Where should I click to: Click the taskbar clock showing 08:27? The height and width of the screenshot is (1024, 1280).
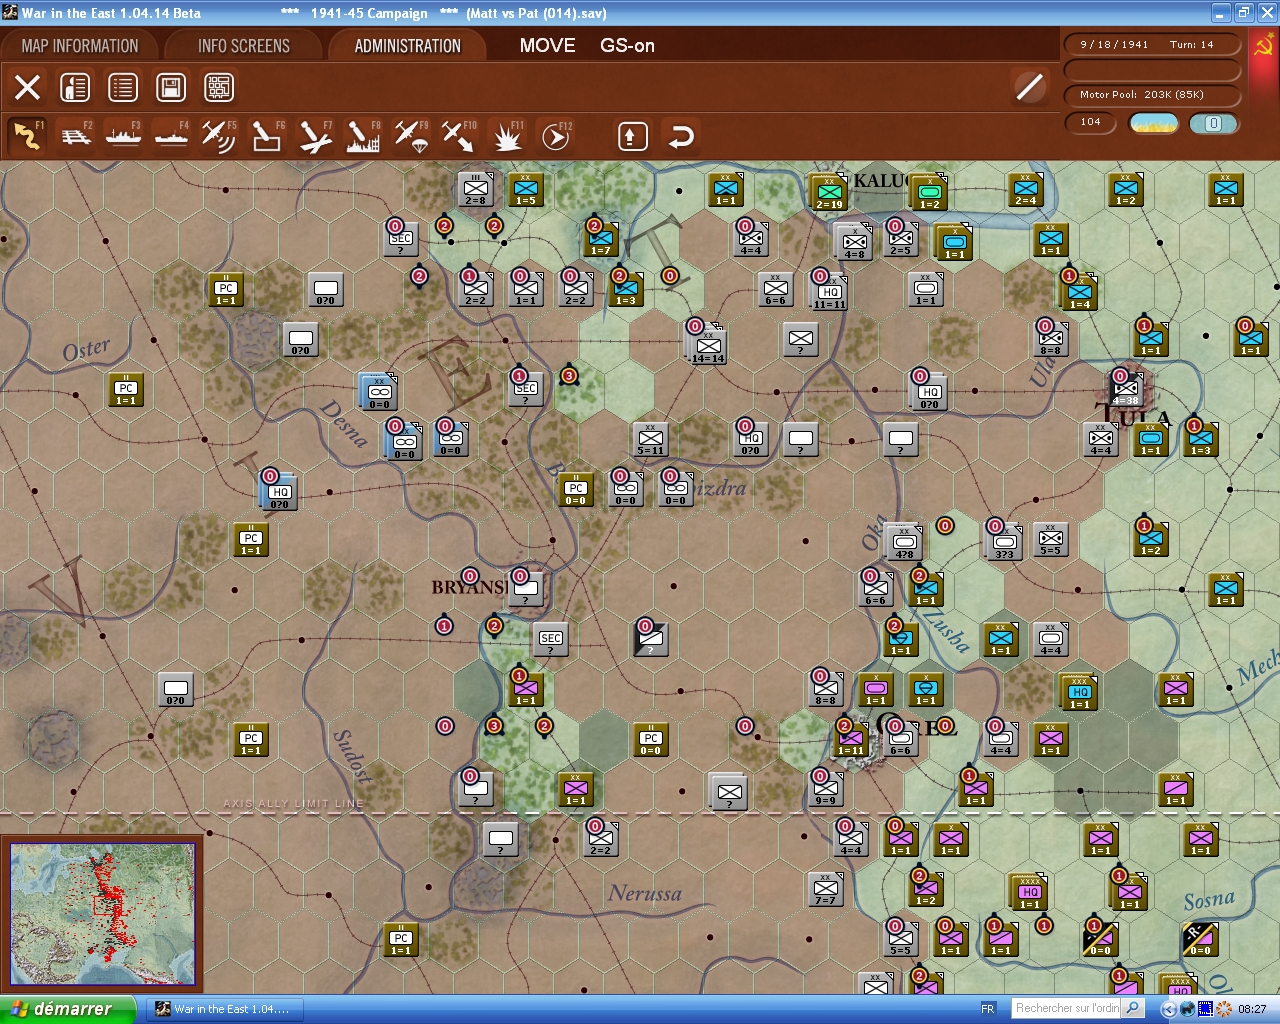point(1252,1009)
